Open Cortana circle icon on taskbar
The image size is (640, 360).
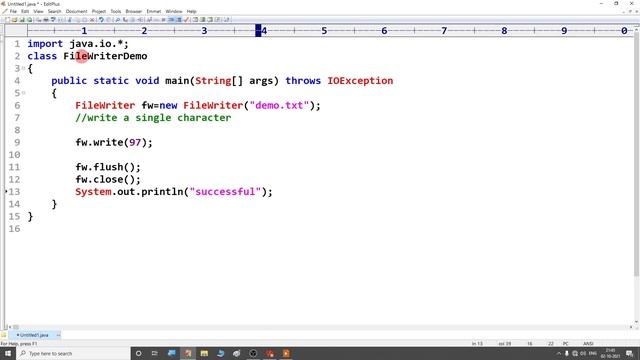click(x=139, y=353)
